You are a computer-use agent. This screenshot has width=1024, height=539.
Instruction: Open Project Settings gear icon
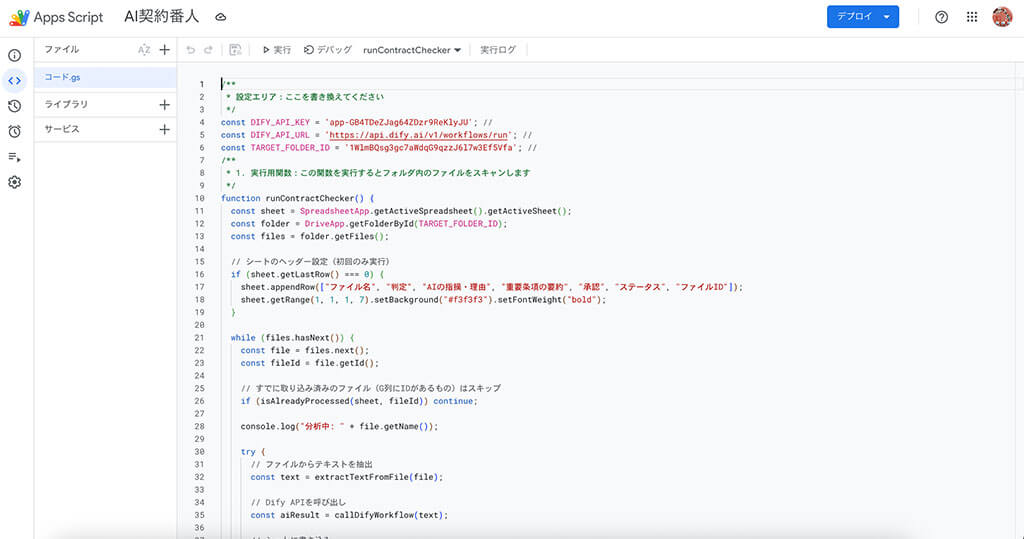[x=14, y=182]
